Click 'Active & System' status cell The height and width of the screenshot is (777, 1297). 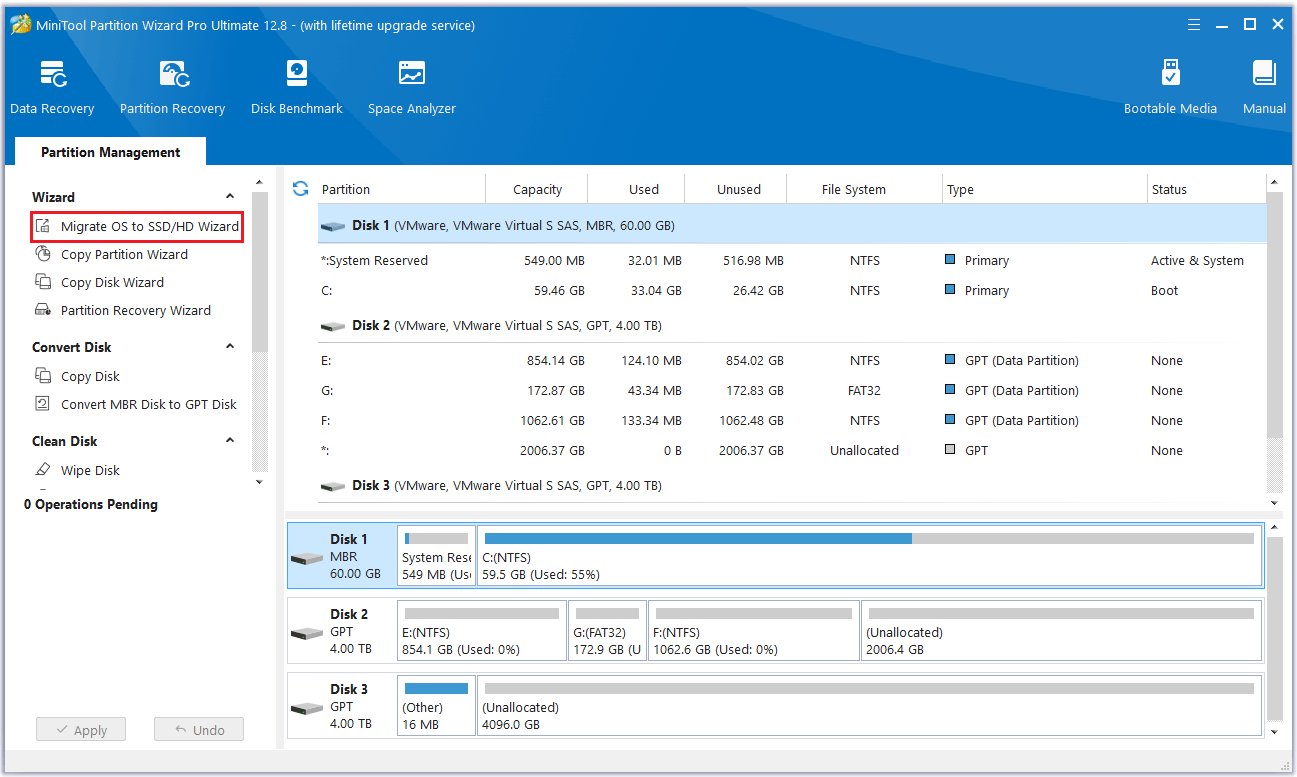click(x=1197, y=261)
